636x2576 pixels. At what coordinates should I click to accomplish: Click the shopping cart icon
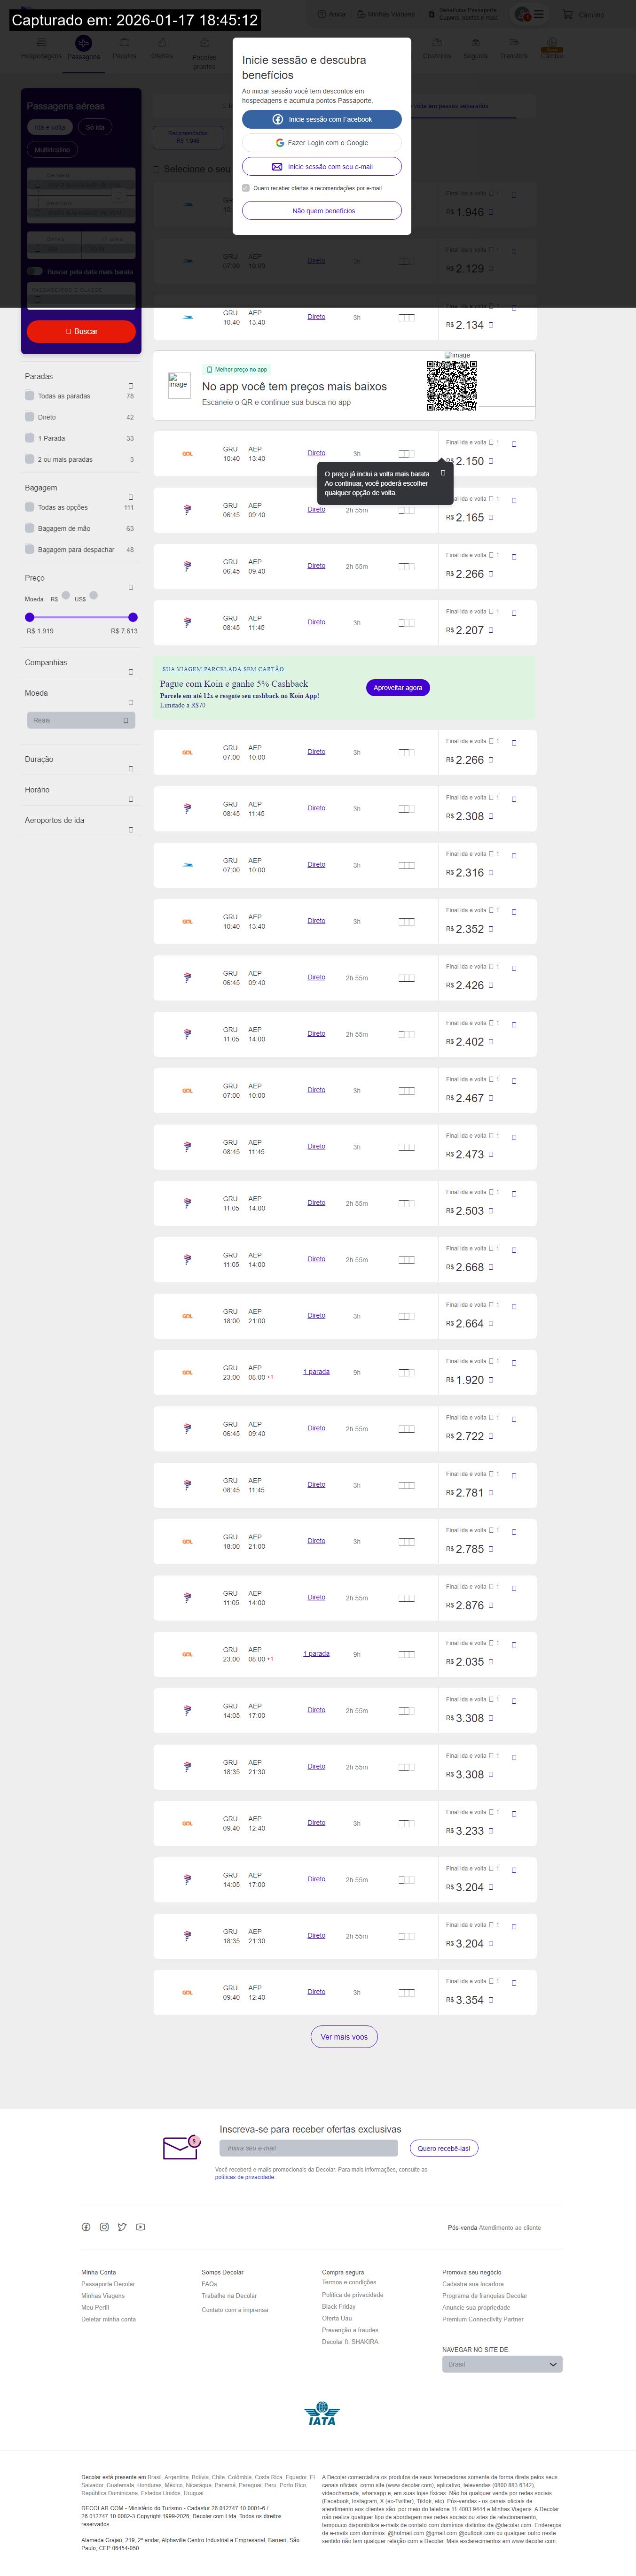(x=568, y=15)
